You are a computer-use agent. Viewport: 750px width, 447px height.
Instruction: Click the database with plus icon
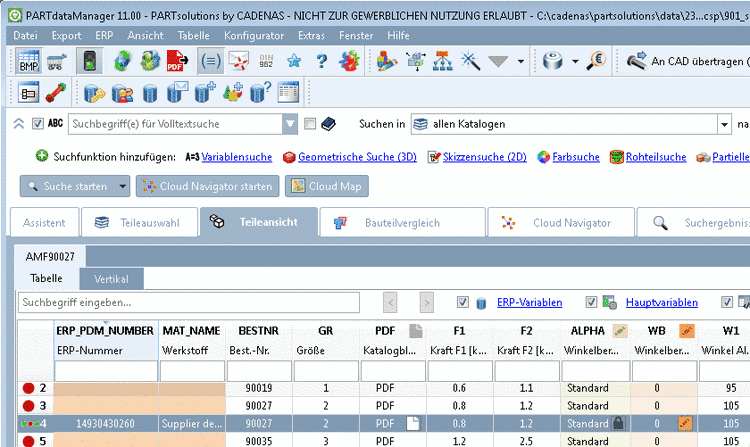tap(205, 92)
